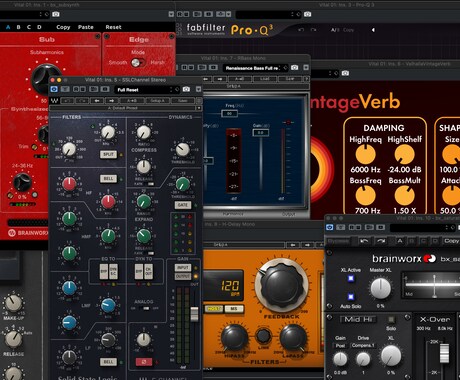Click the red phase invert button in SSLChannel
460x380 pixels.
click(144, 362)
